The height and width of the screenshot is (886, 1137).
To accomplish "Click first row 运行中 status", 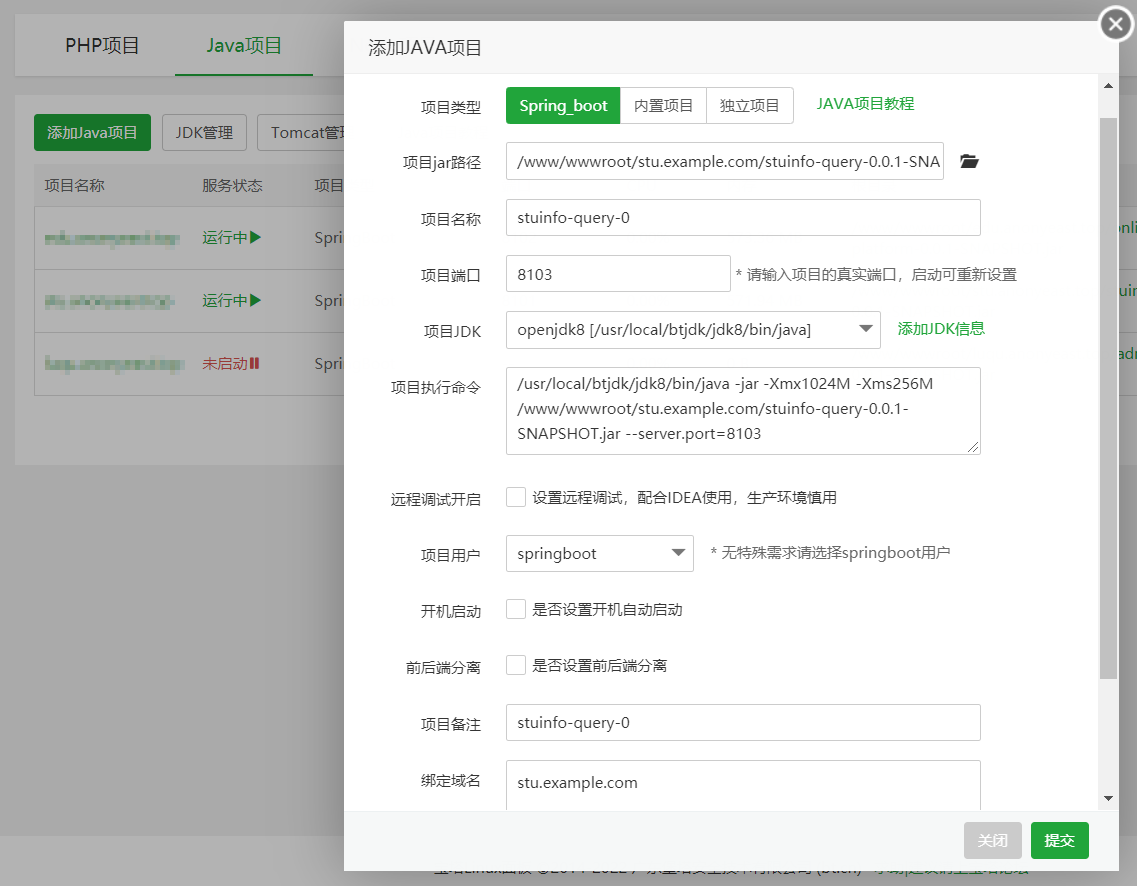I will tap(231, 238).
